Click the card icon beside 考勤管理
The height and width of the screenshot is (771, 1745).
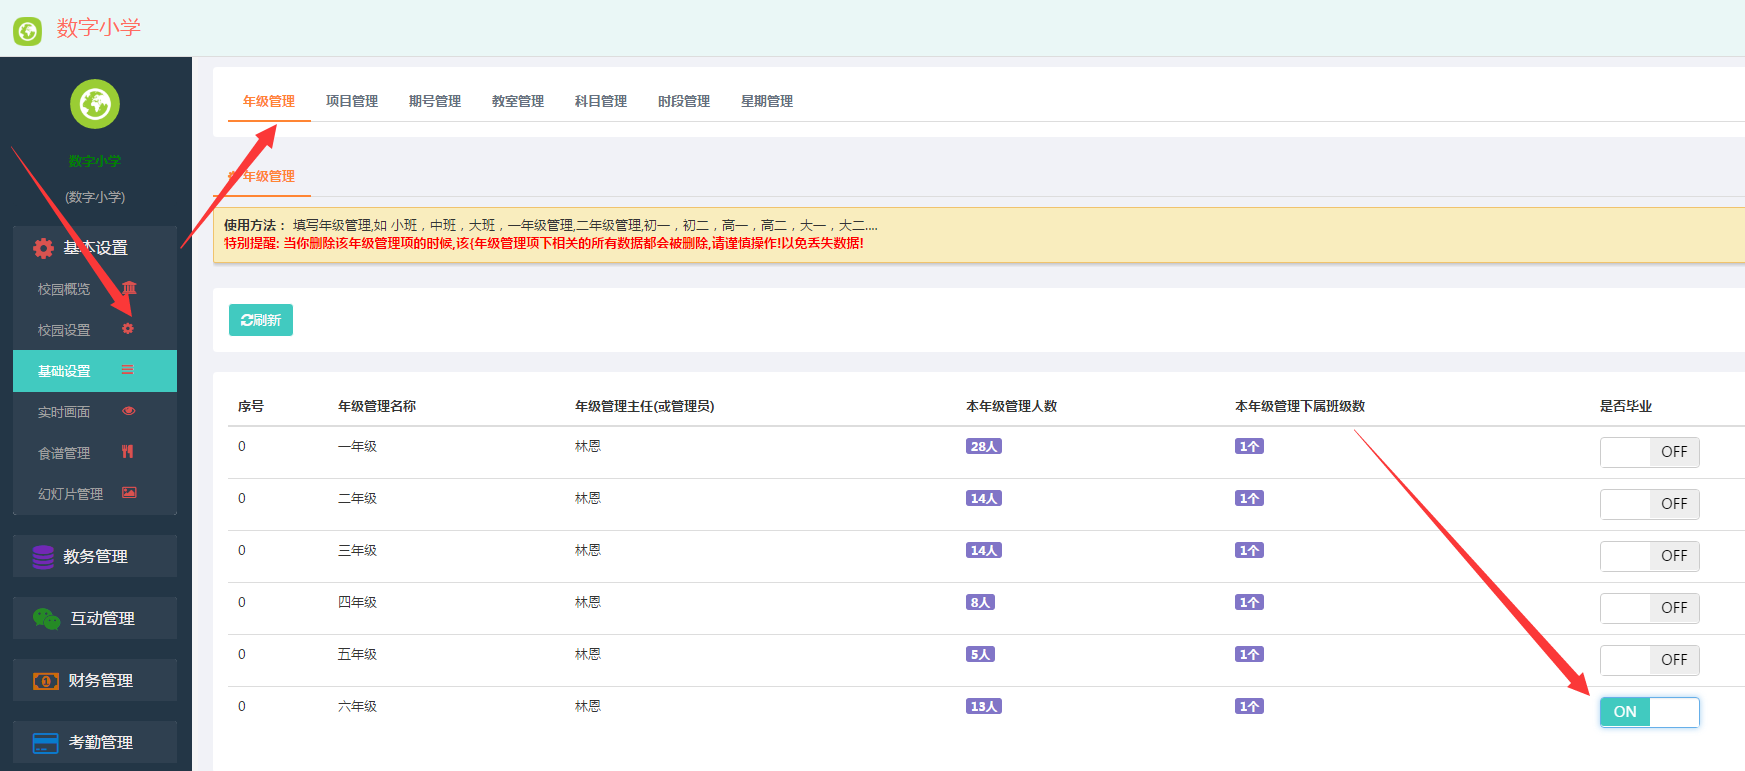[x=46, y=743]
